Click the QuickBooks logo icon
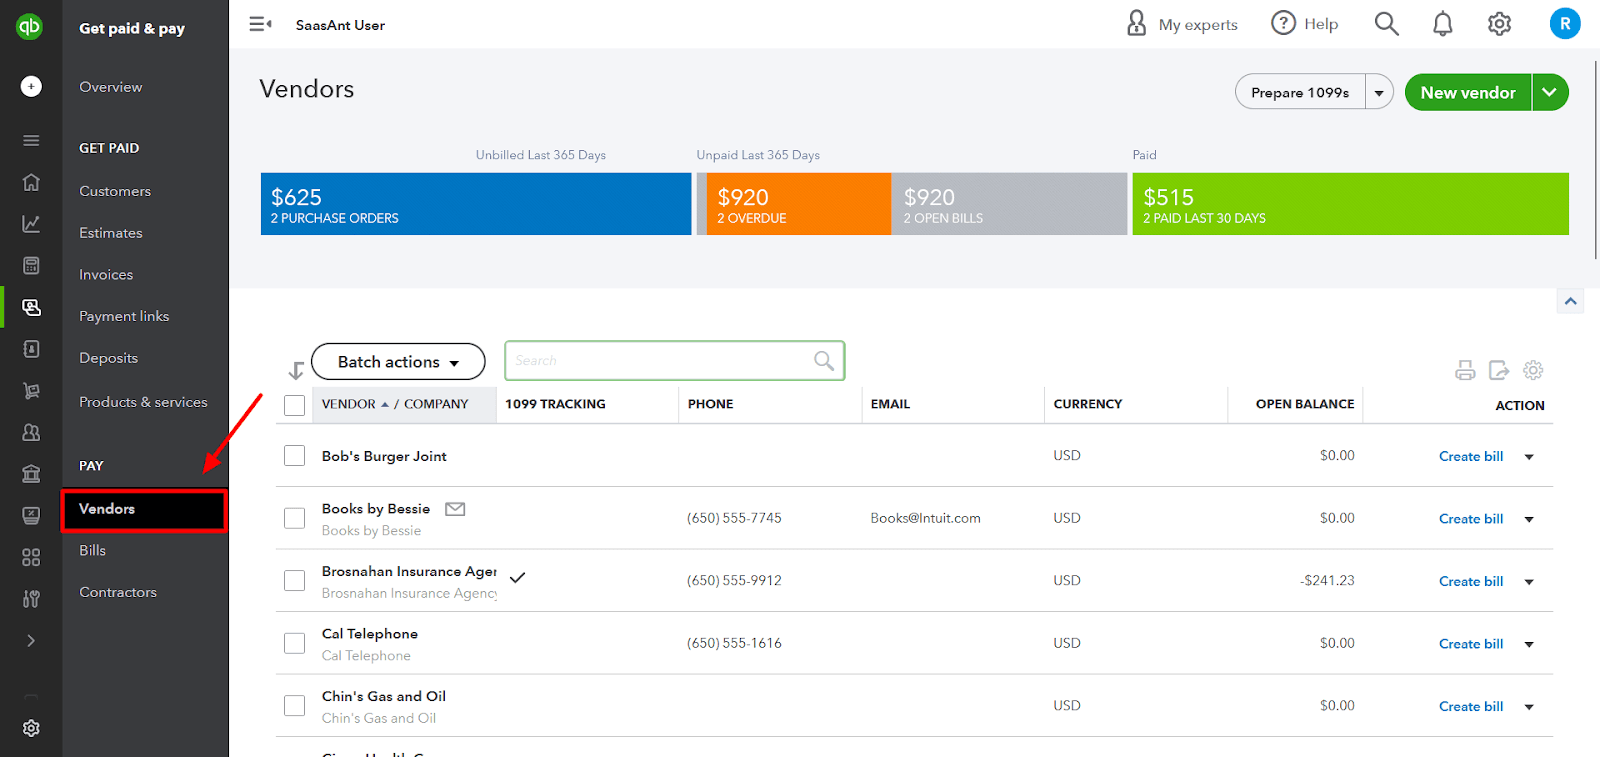This screenshot has height=757, width=1600. click(x=29, y=27)
